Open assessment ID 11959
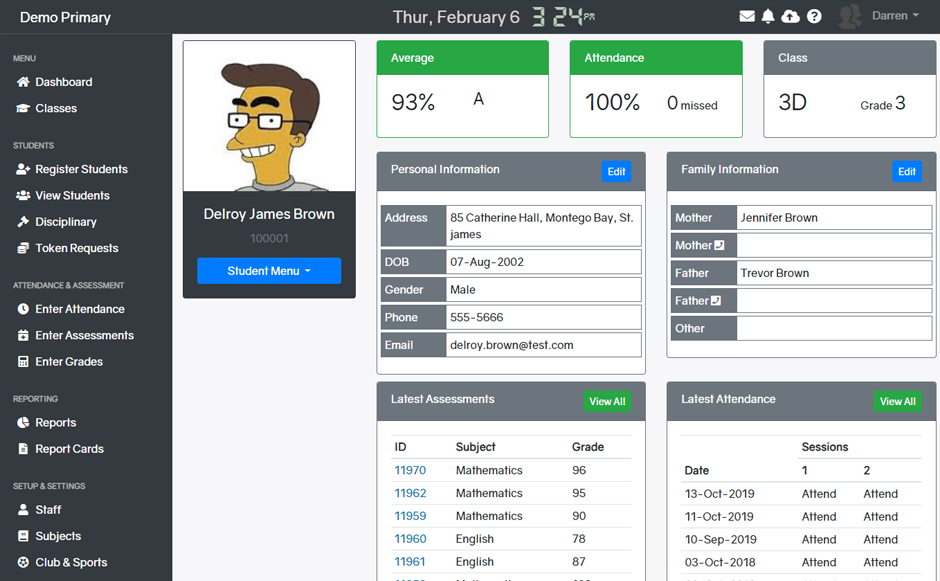Screen dimensions: 940x581 [x=410, y=516]
